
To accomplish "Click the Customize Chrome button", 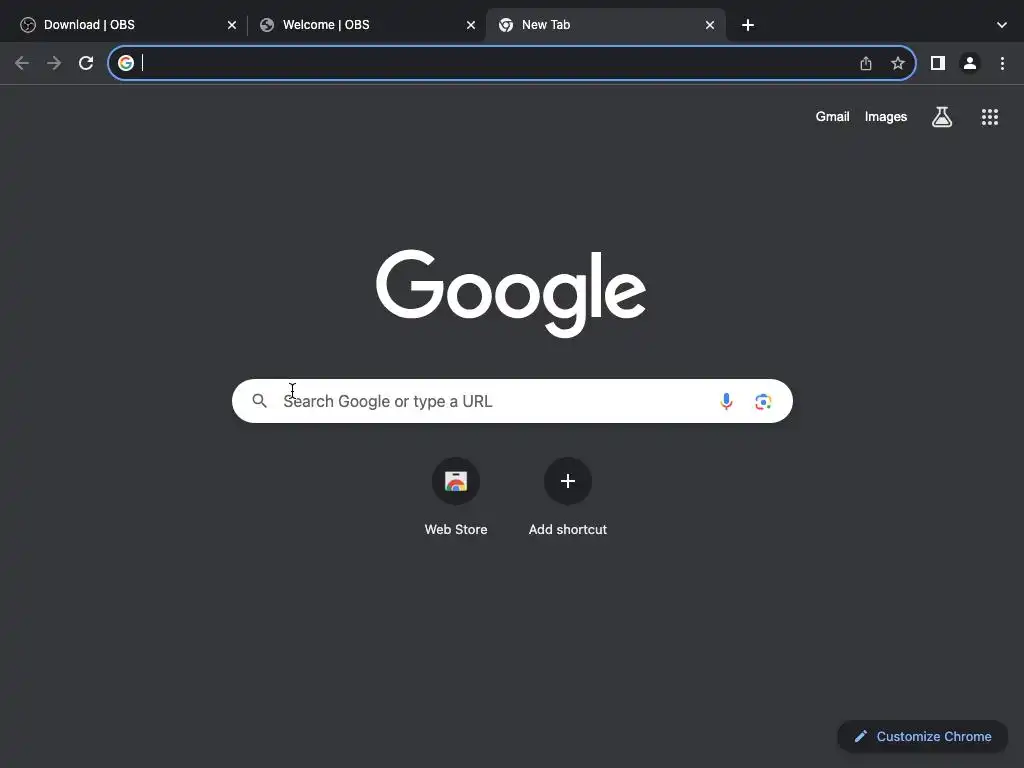I will click(923, 737).
